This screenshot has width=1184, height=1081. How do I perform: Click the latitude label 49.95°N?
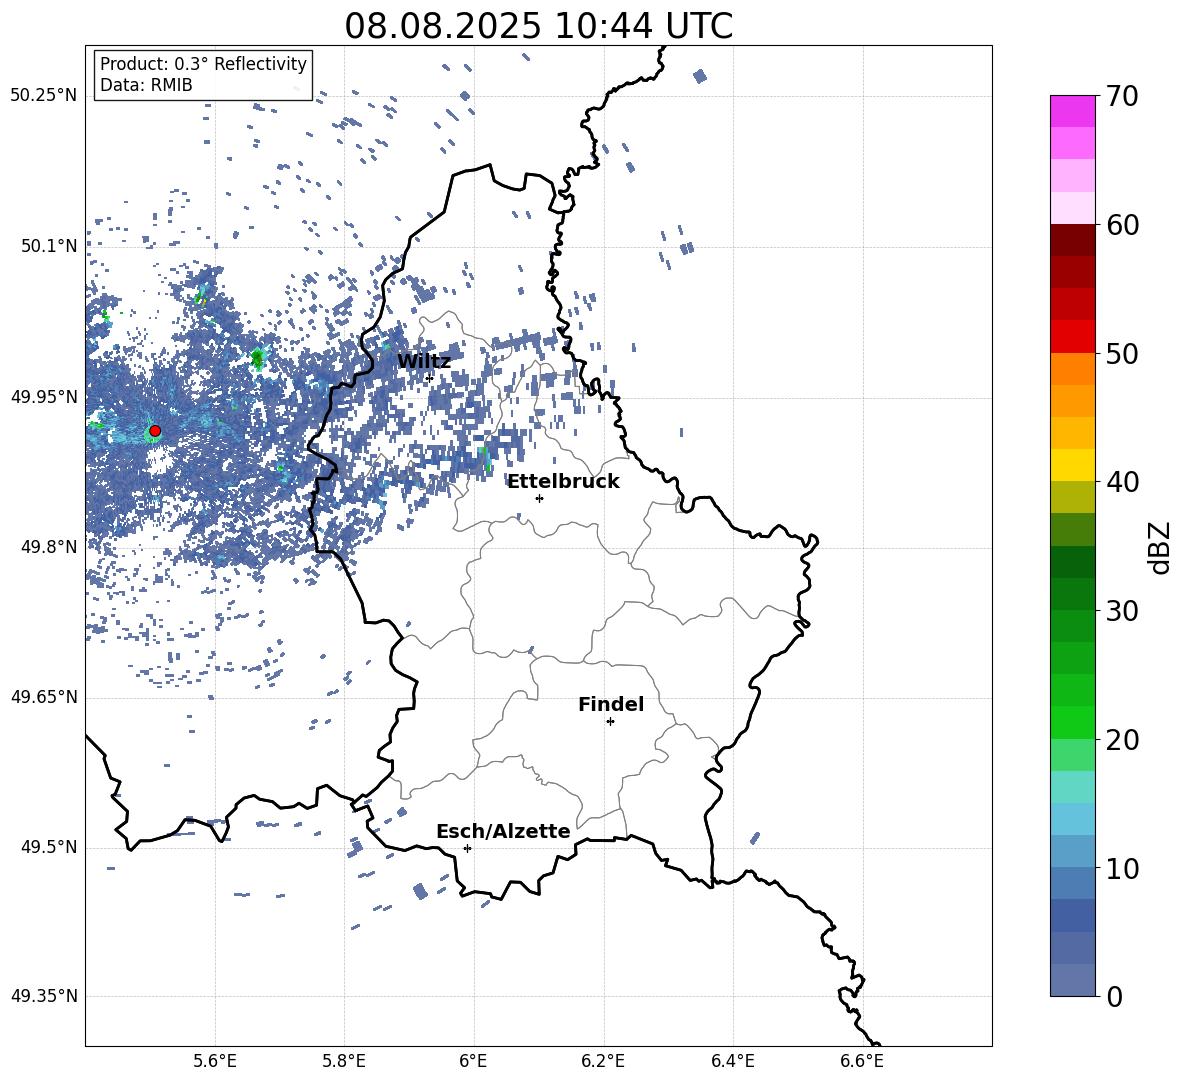44,396
